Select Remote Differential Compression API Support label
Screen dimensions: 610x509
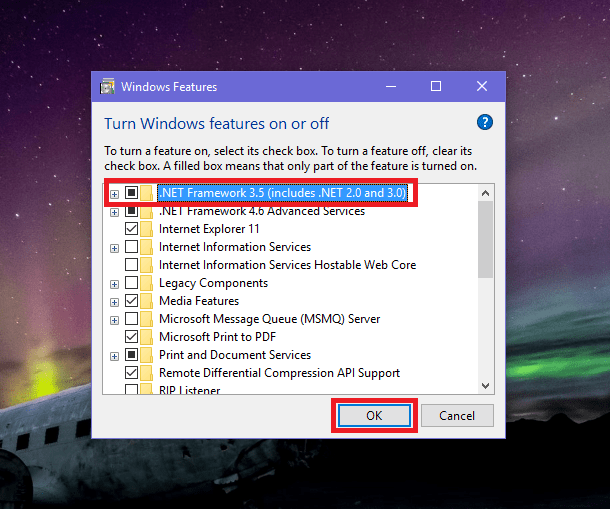click(279, 373)
